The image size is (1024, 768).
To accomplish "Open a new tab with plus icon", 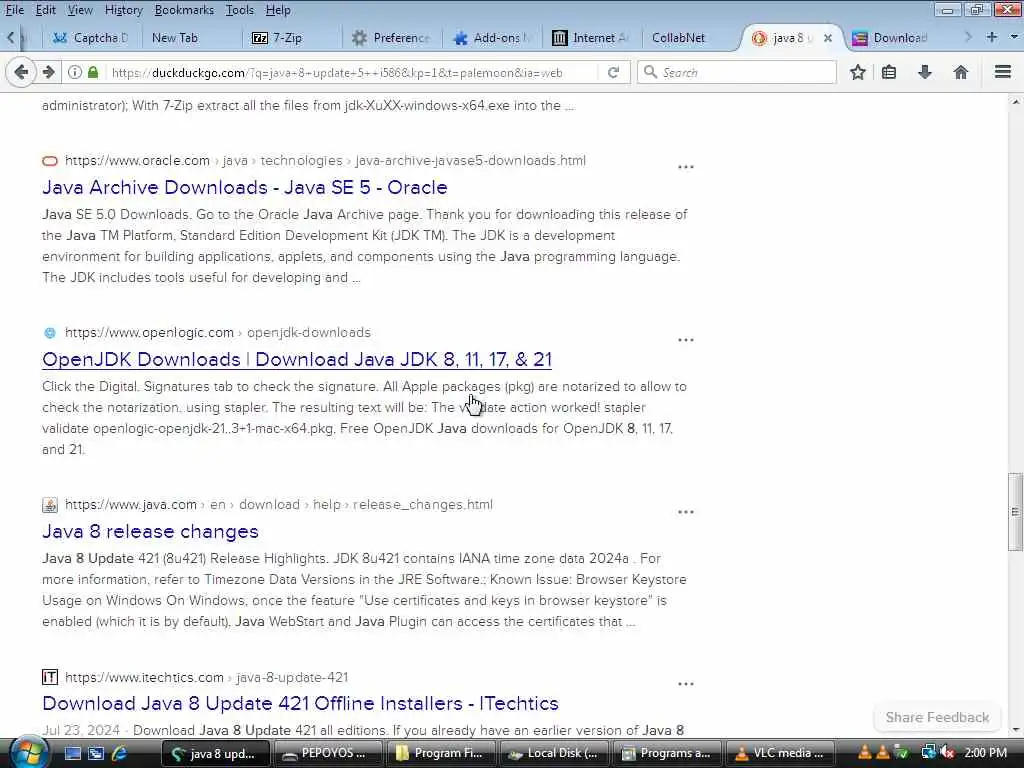I will coord(992,37).
